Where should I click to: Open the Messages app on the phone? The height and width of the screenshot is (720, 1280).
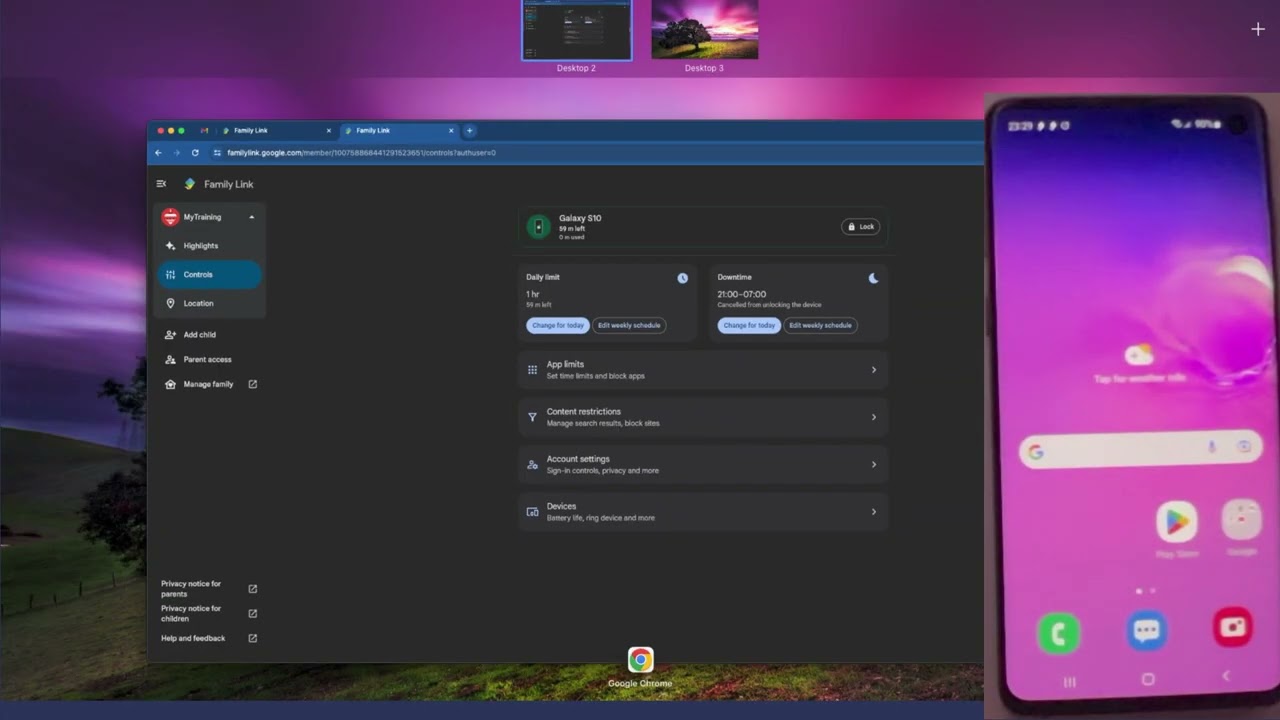point(1147,631)
